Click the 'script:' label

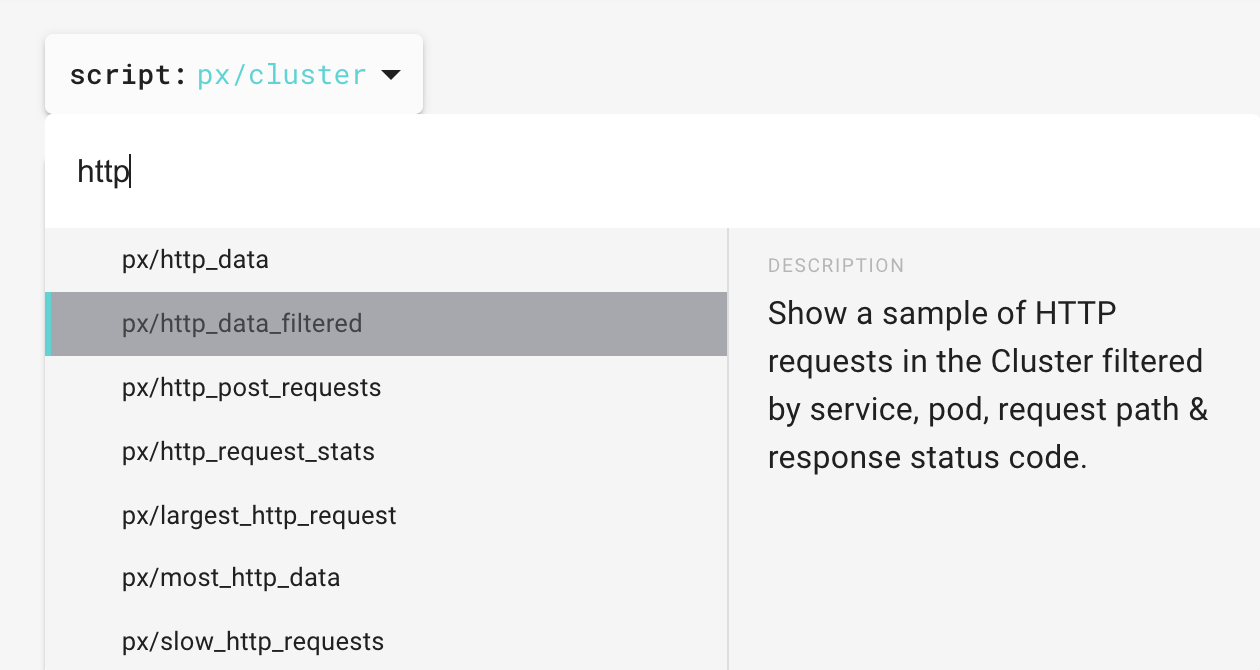[128, 75]
